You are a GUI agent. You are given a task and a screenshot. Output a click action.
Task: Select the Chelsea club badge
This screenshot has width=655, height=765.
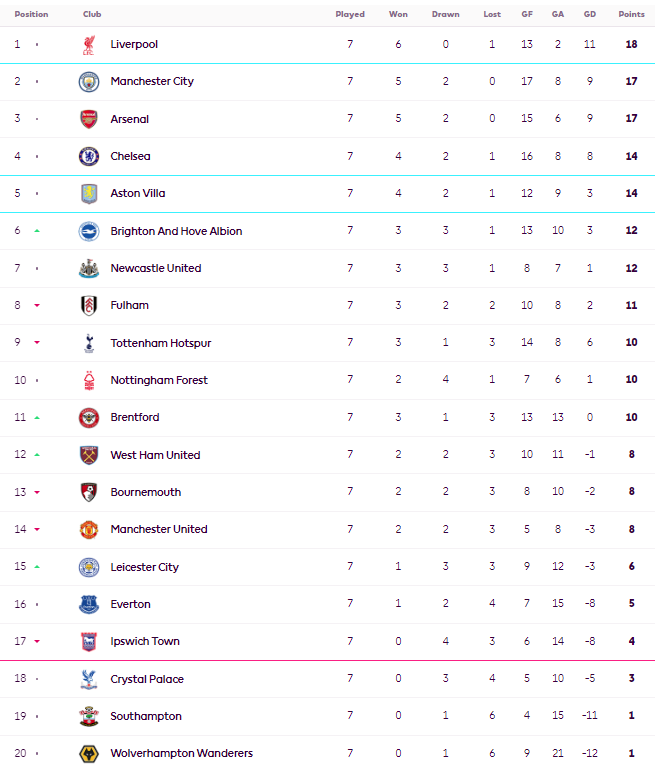point(89,156)
